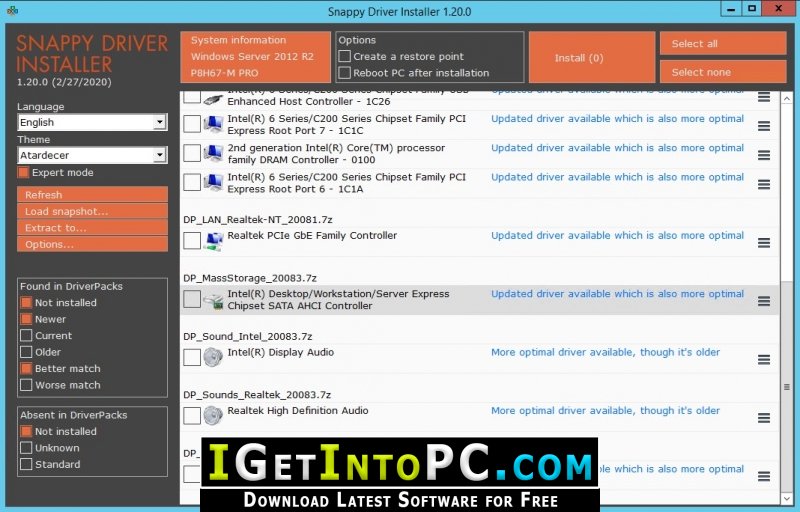
Task: Open menu icon for the last partially hidden row
Action: 764,476
